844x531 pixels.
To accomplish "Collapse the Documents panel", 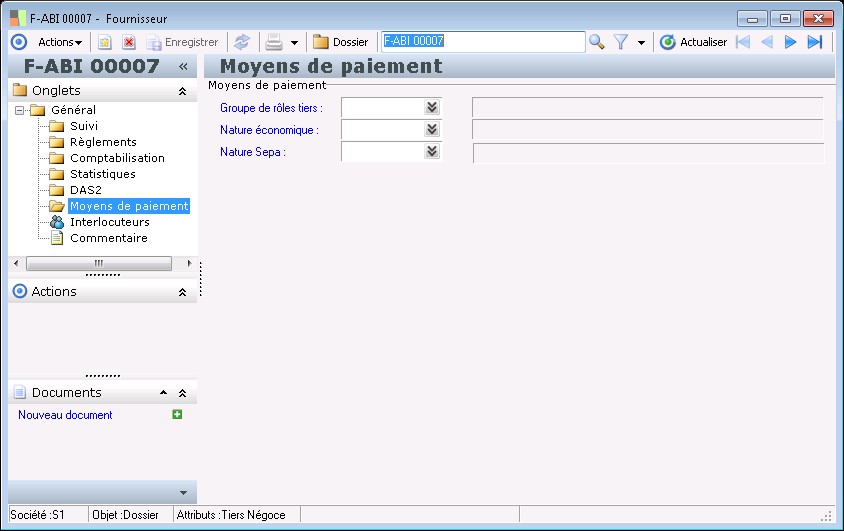I will pos(182,393).
